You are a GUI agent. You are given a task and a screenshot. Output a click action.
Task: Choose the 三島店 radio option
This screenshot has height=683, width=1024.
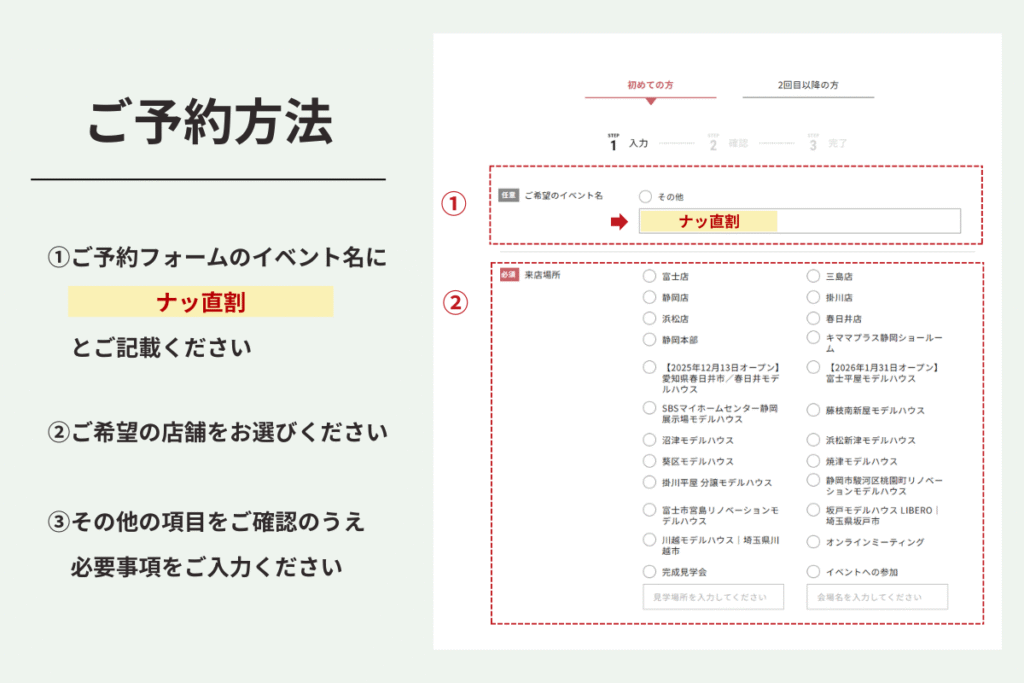pos(814,276)
